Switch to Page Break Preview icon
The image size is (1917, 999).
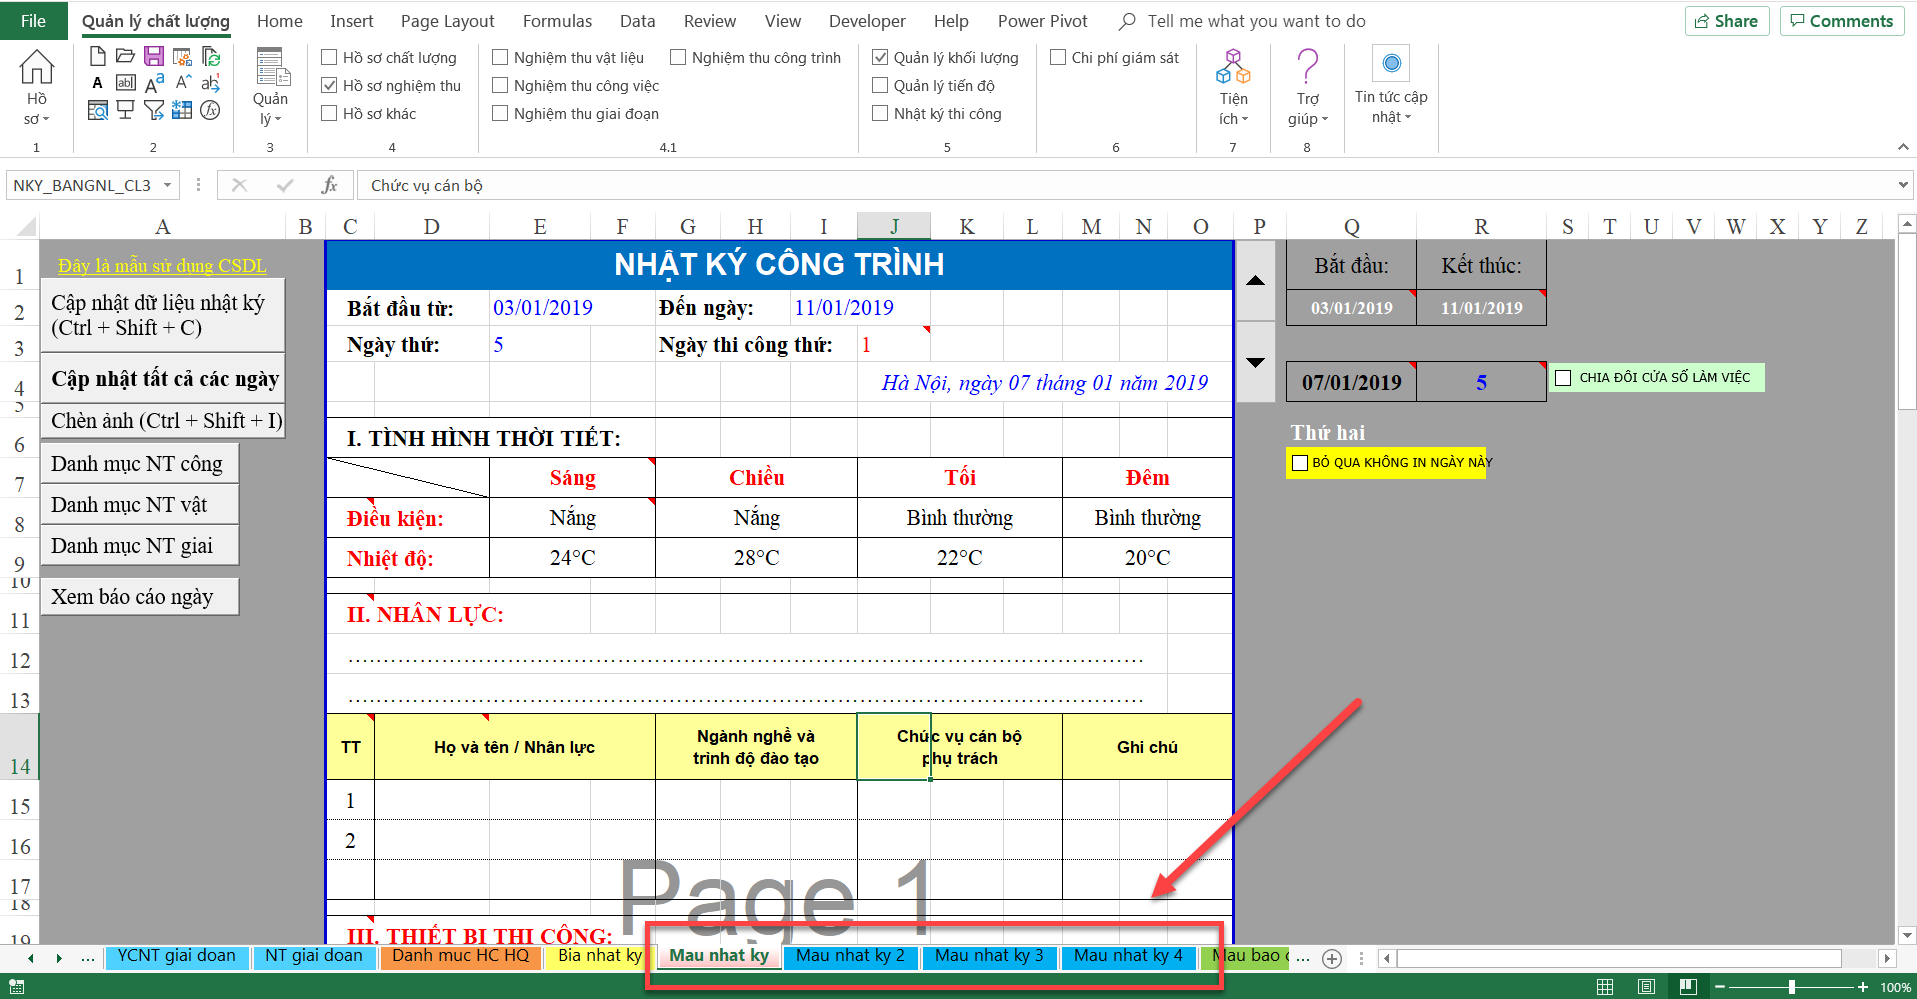click(1688, 987)
